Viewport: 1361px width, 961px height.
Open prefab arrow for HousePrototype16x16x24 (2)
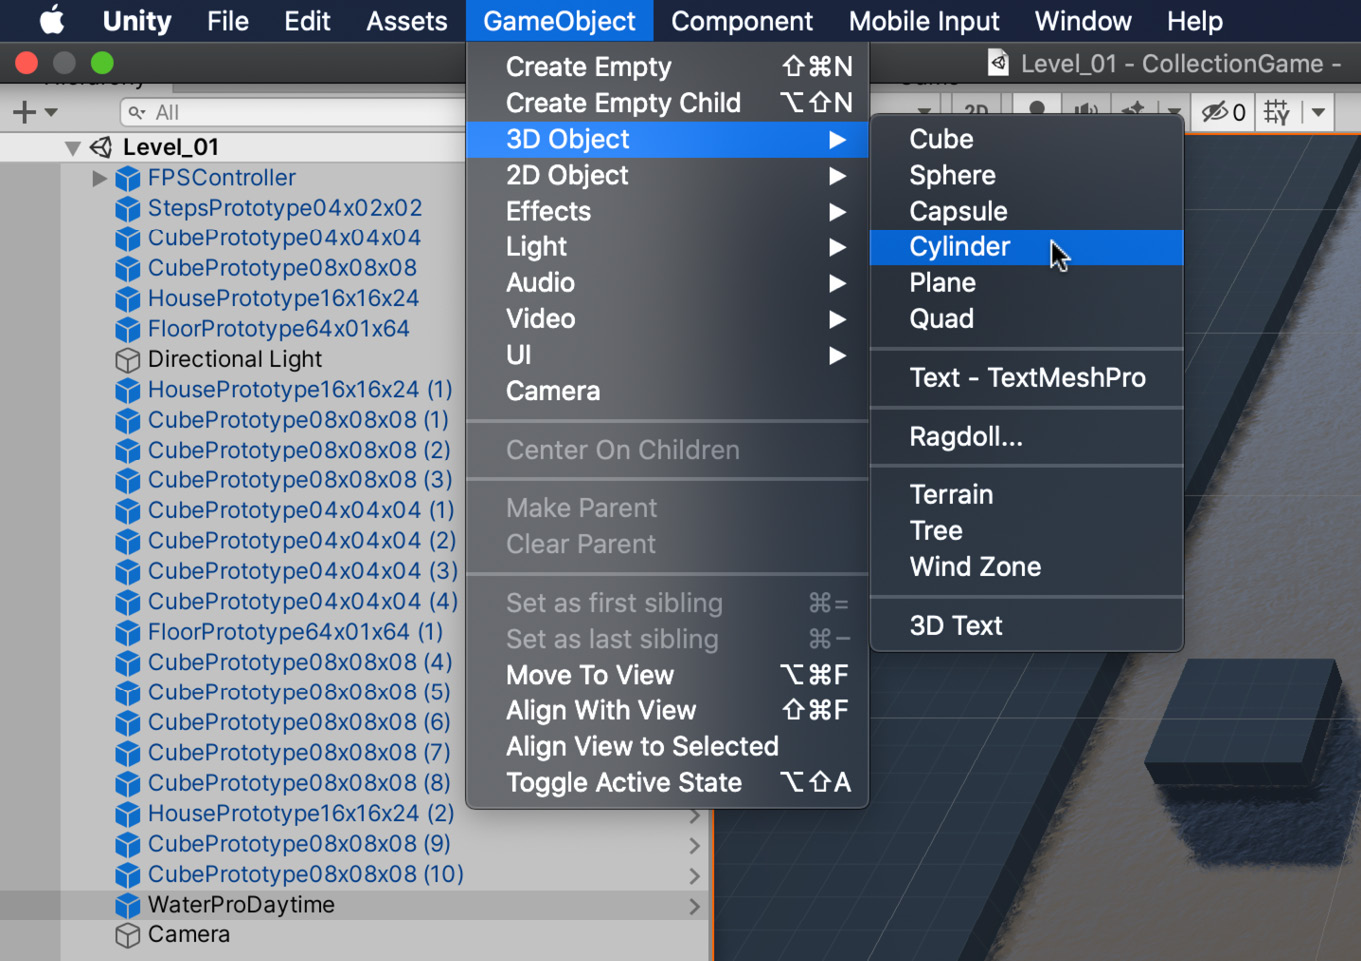pos(694,816)
